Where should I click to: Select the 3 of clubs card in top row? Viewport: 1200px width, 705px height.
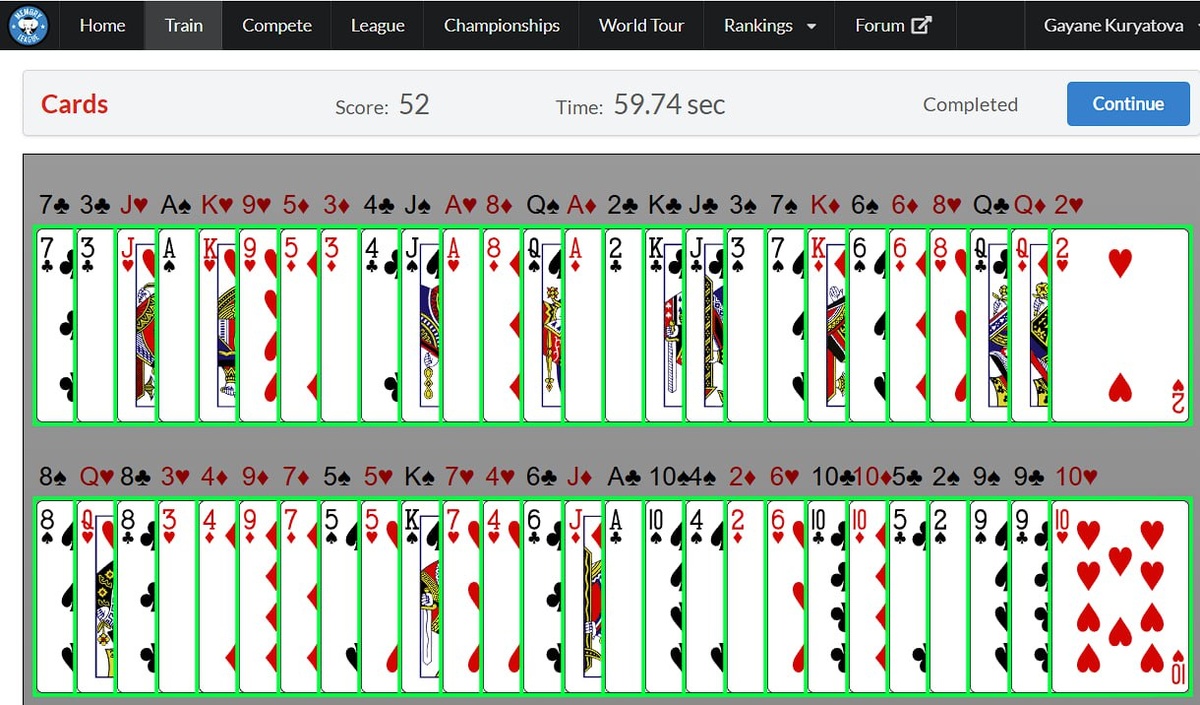96,325
